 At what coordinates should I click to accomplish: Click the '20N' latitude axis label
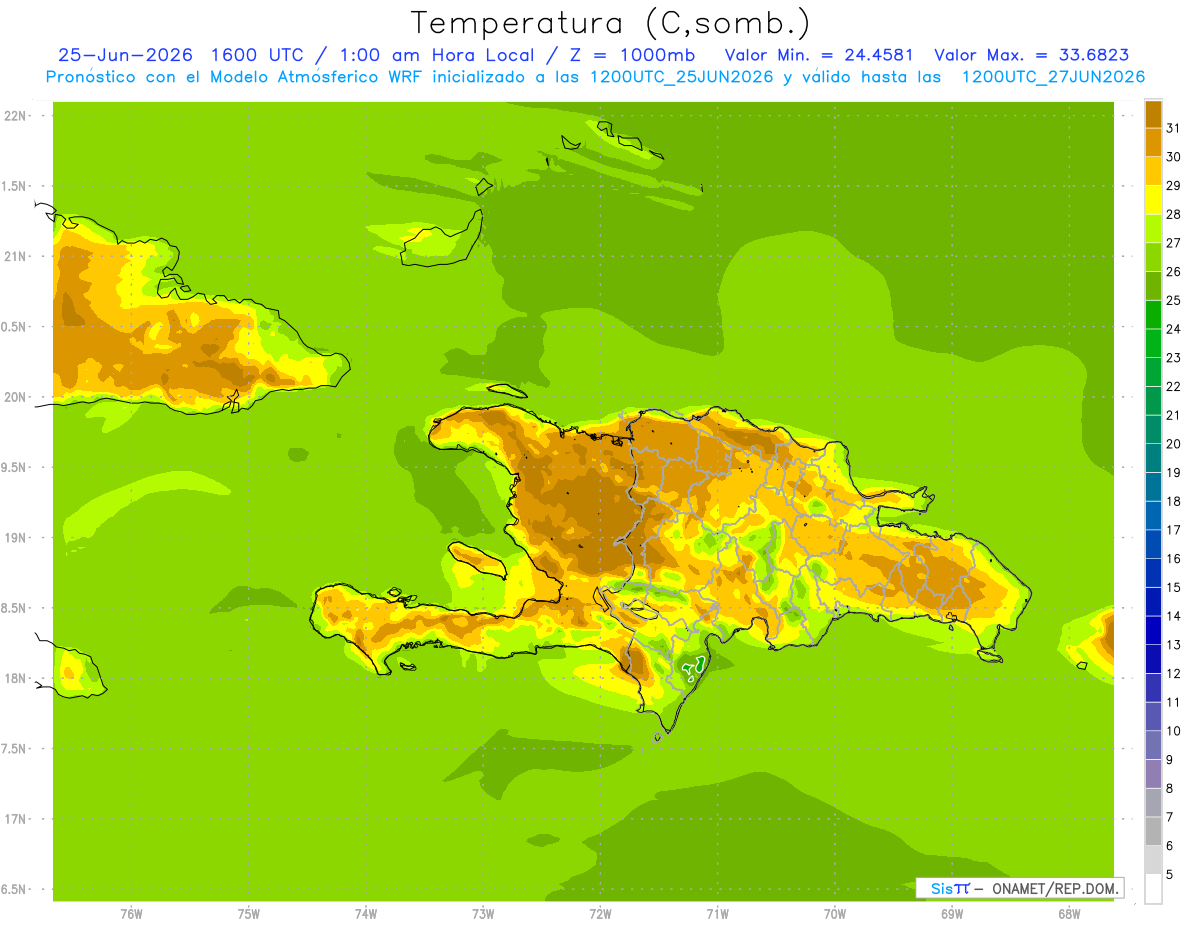[x=16, y=397]
